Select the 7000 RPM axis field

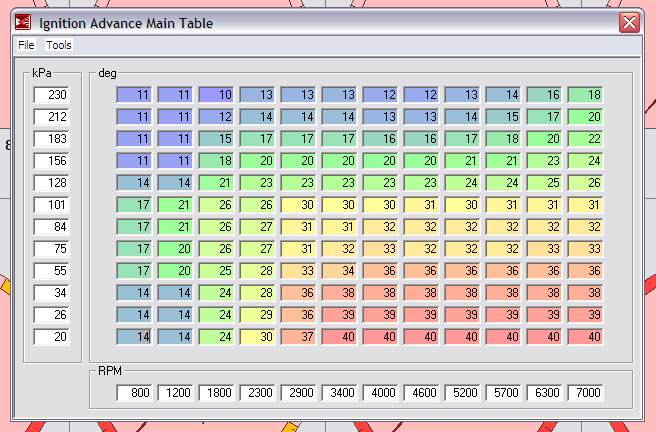coord(585,393)
